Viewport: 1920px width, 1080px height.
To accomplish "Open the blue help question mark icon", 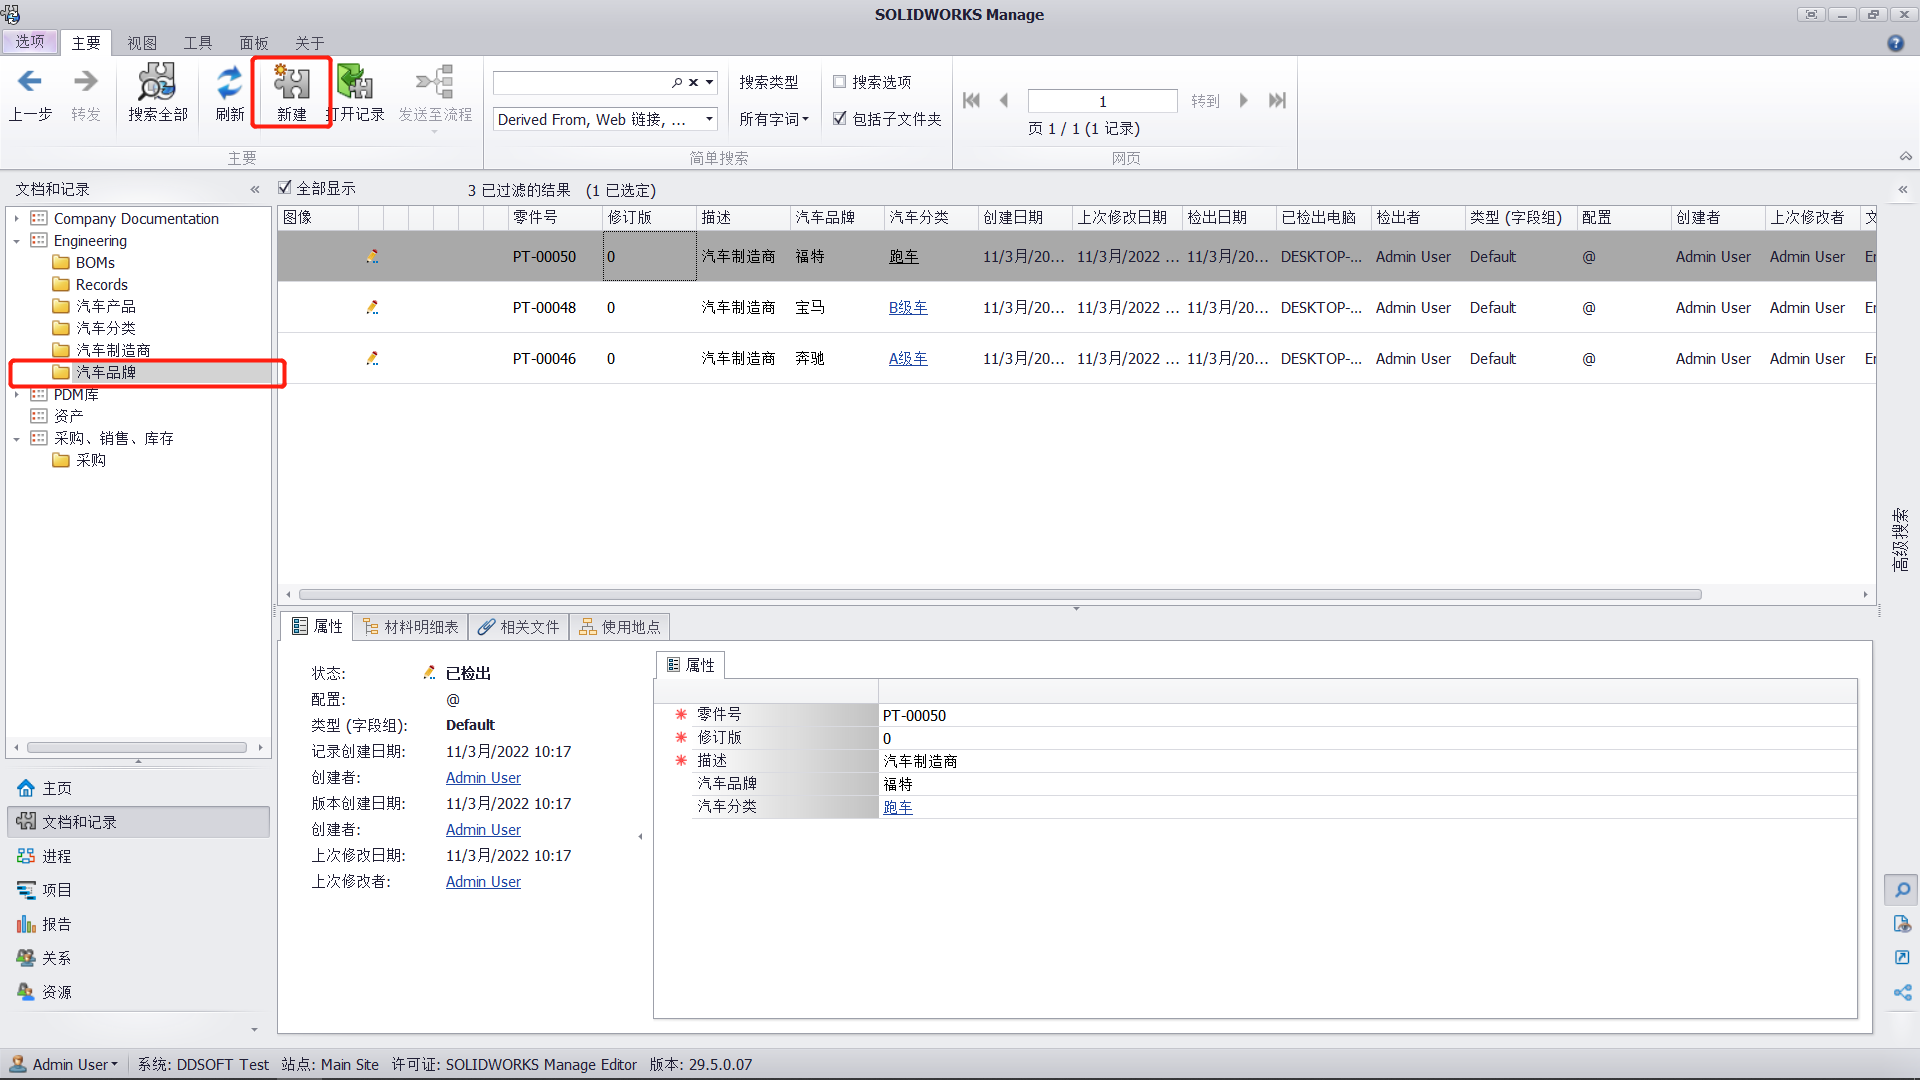I will (1895, 43).
